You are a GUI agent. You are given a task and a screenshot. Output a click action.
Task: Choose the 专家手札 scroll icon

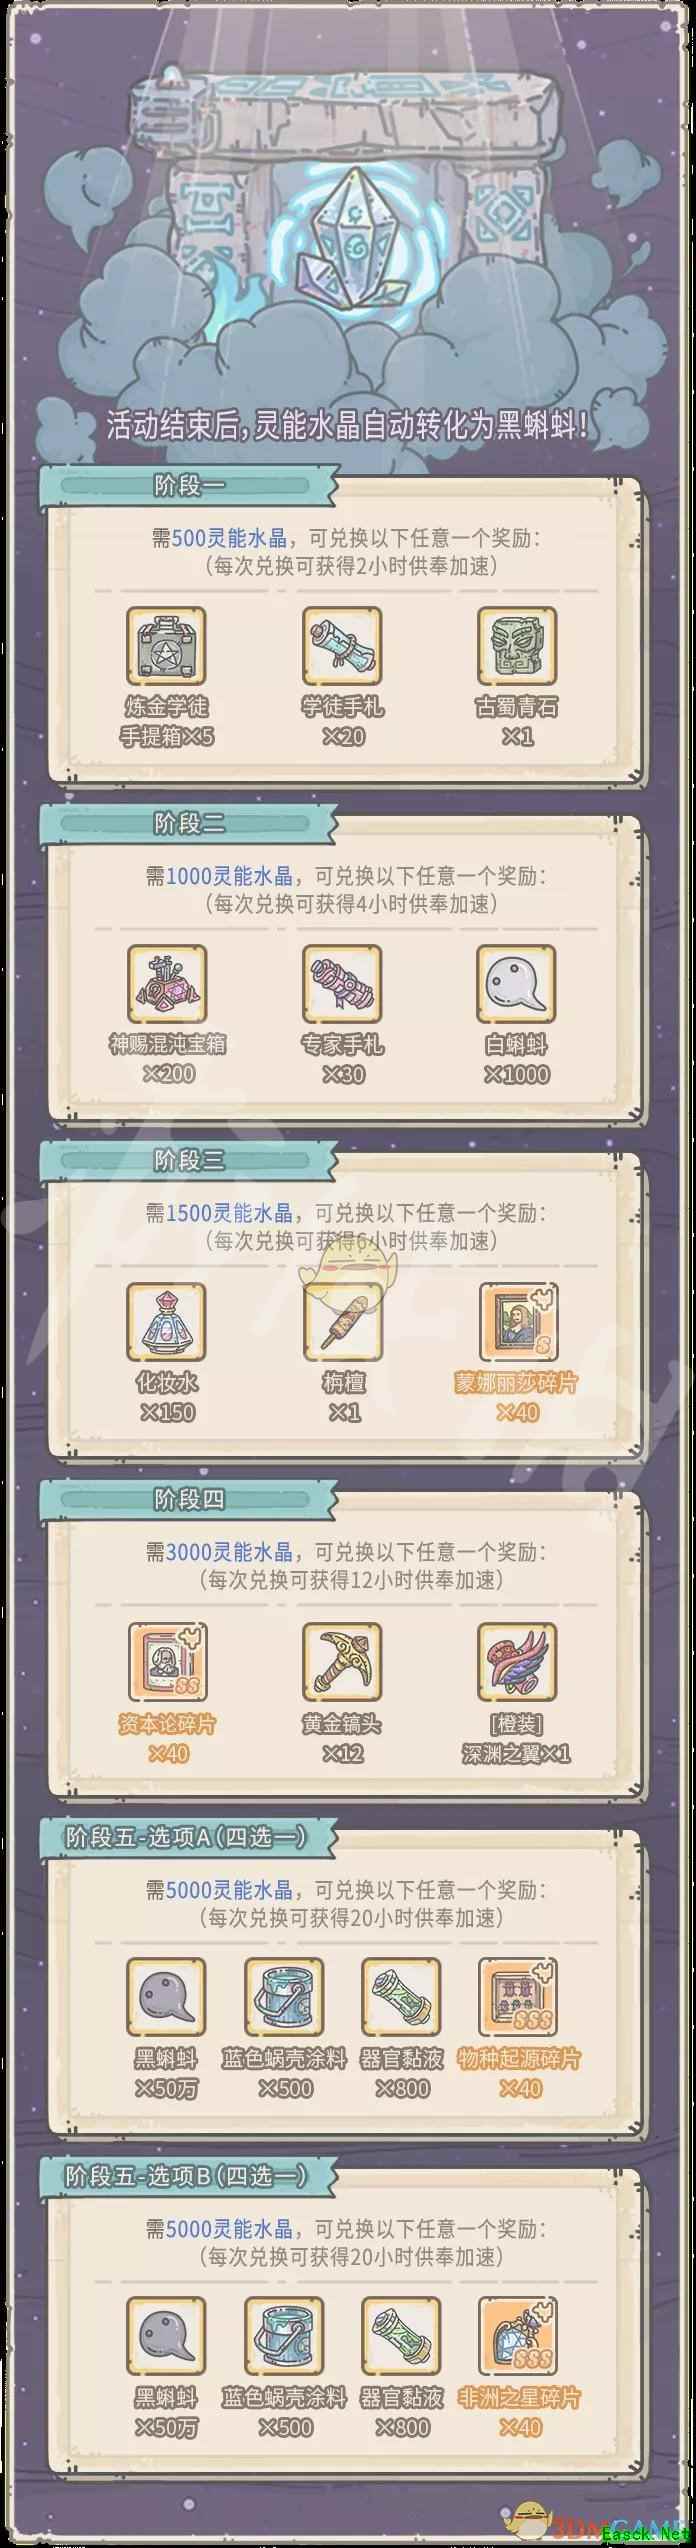(x=342, y=983)
